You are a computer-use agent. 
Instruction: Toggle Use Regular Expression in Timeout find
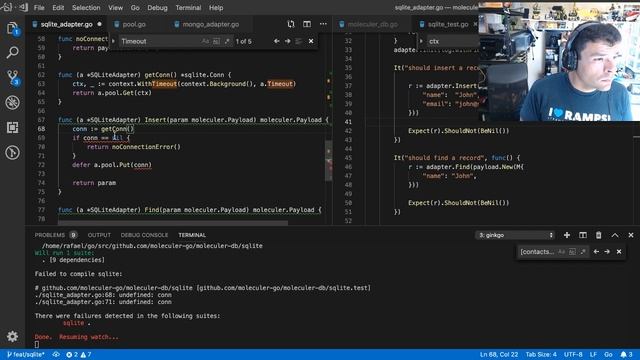227,41
